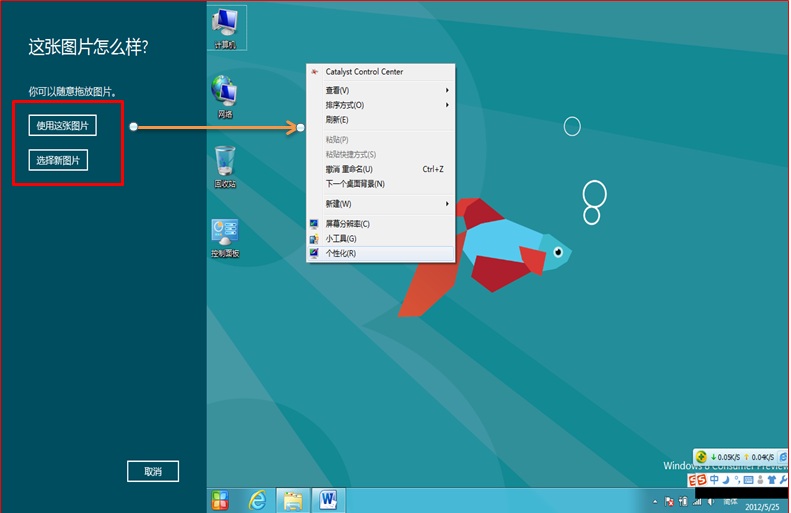Viewport: 791px width, 513px height.
Task: Expand the 新建(W) submenu
Action: pos(381,204)
